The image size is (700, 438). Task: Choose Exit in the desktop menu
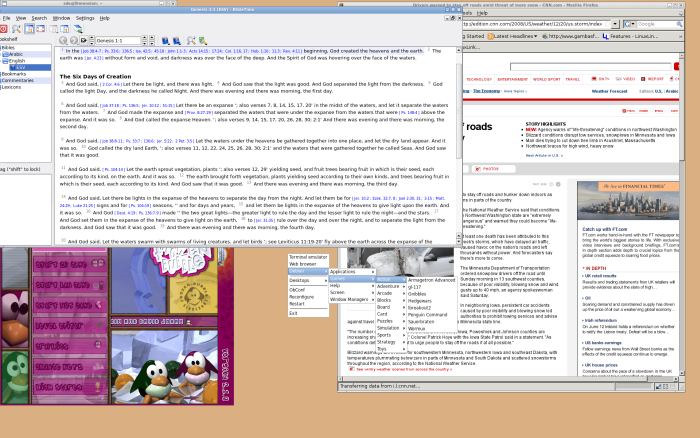[x=308, y=313]
